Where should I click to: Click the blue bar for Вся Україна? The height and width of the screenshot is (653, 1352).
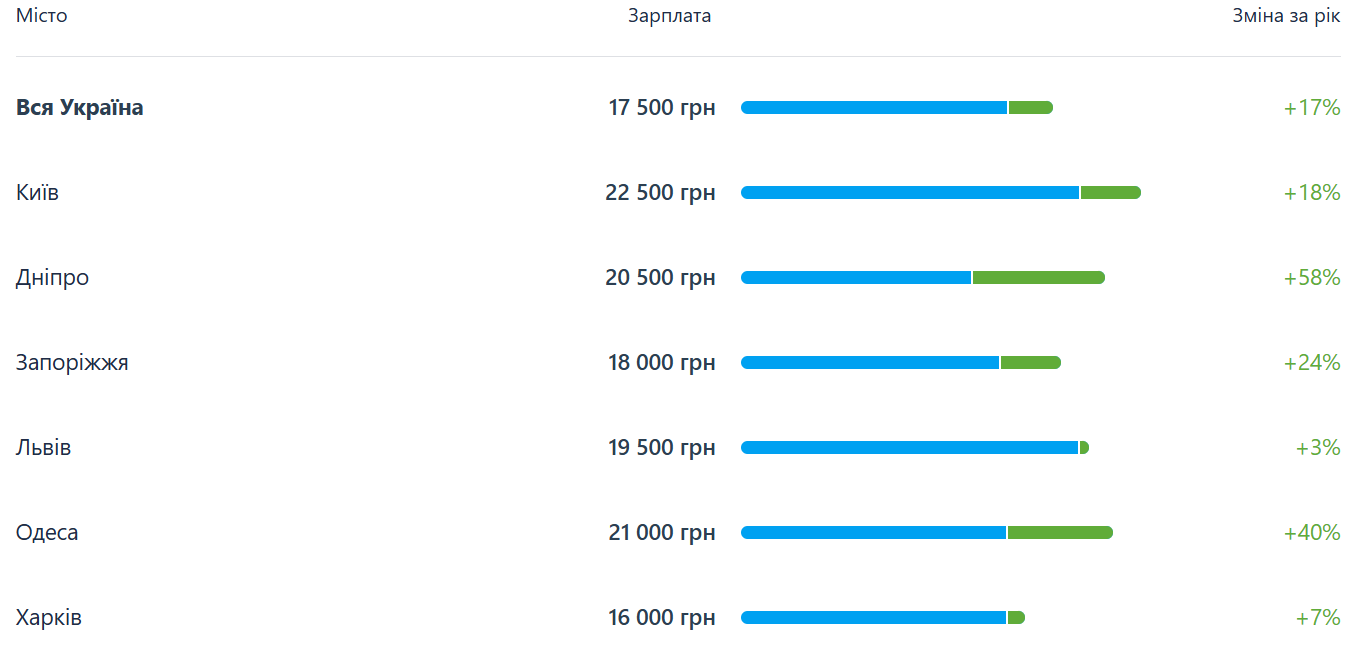click(874, 107)
